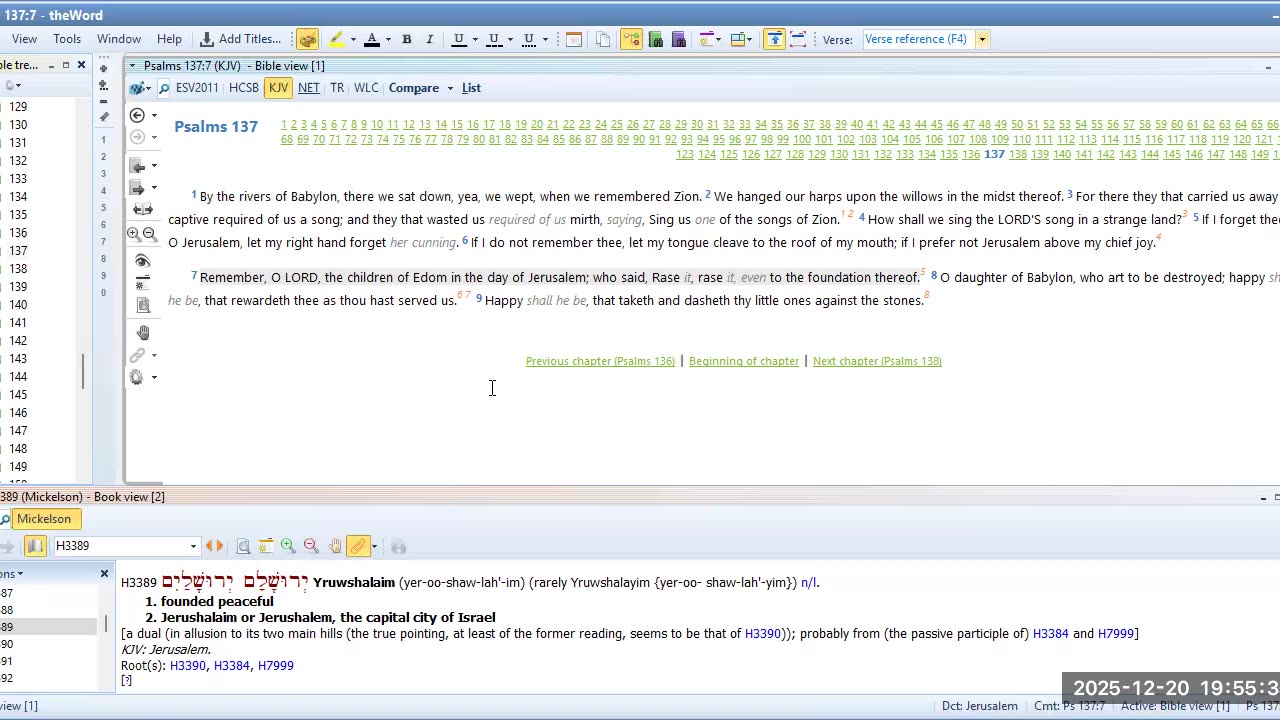The width and height of the screenshot is (1280, 720).
Task: Toggle the color palette icon in main toolbar
Action: tap(307, 39)
